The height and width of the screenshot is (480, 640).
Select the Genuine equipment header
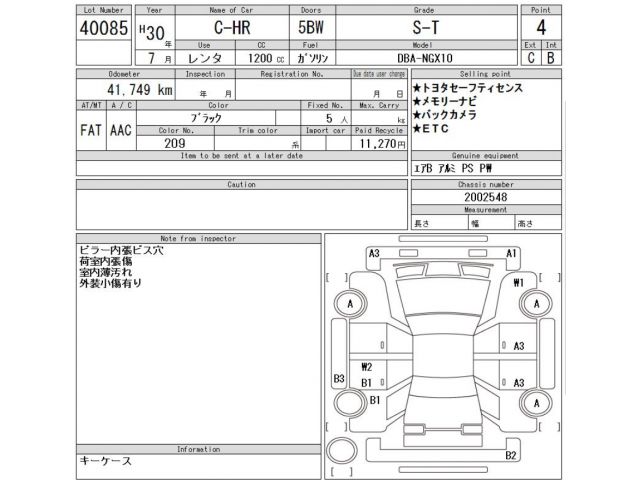click(485, 156)
